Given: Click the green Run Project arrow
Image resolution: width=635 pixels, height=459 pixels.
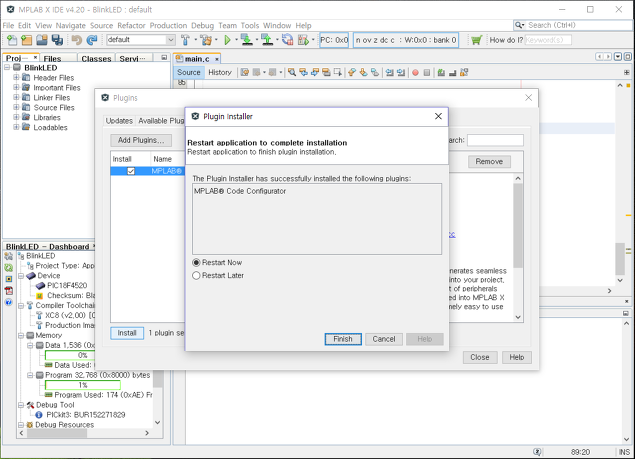Looking at the screenshot, I should 227,40.
